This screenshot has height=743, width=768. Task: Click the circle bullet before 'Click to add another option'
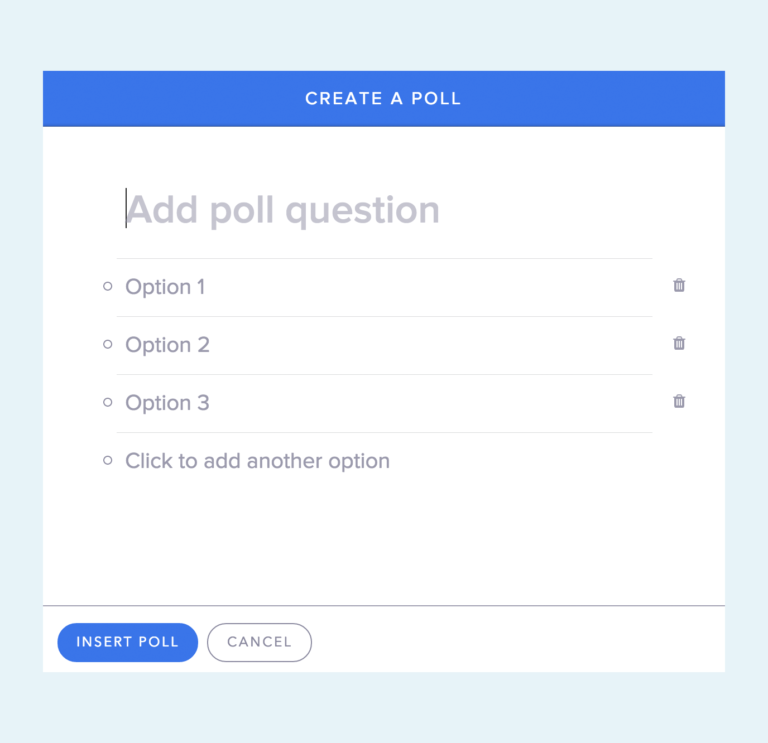coord(108,460)
